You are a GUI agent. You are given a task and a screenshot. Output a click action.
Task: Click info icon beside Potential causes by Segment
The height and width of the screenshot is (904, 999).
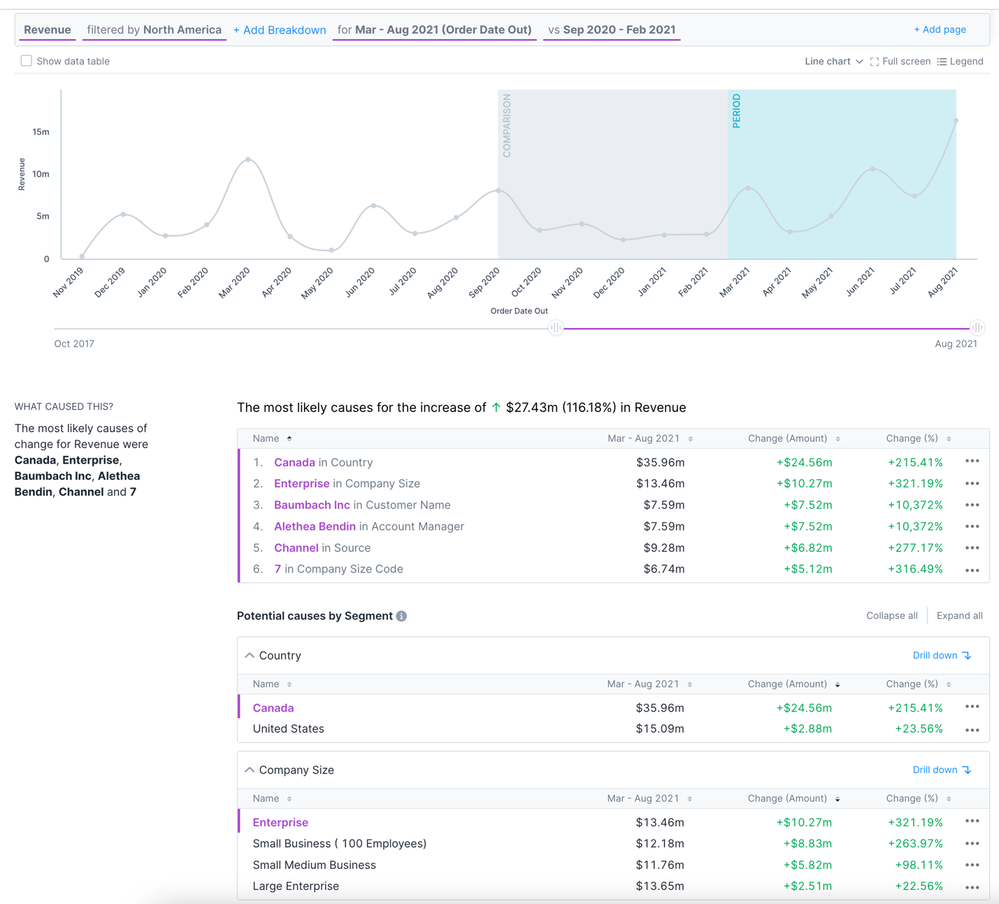[x=401, y=616]
